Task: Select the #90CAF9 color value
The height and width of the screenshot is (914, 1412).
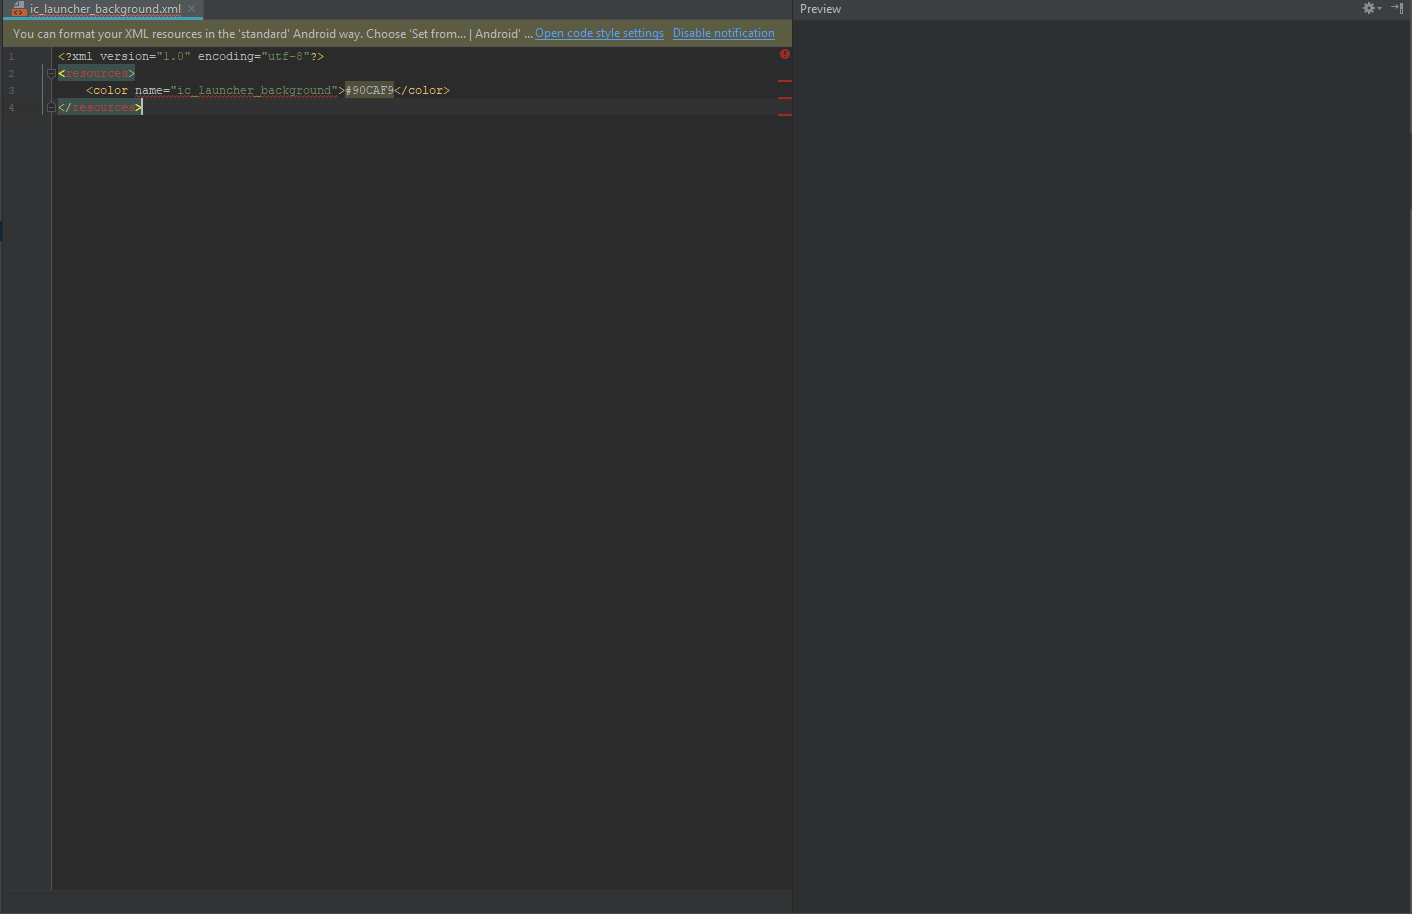Action: [369, 89]
